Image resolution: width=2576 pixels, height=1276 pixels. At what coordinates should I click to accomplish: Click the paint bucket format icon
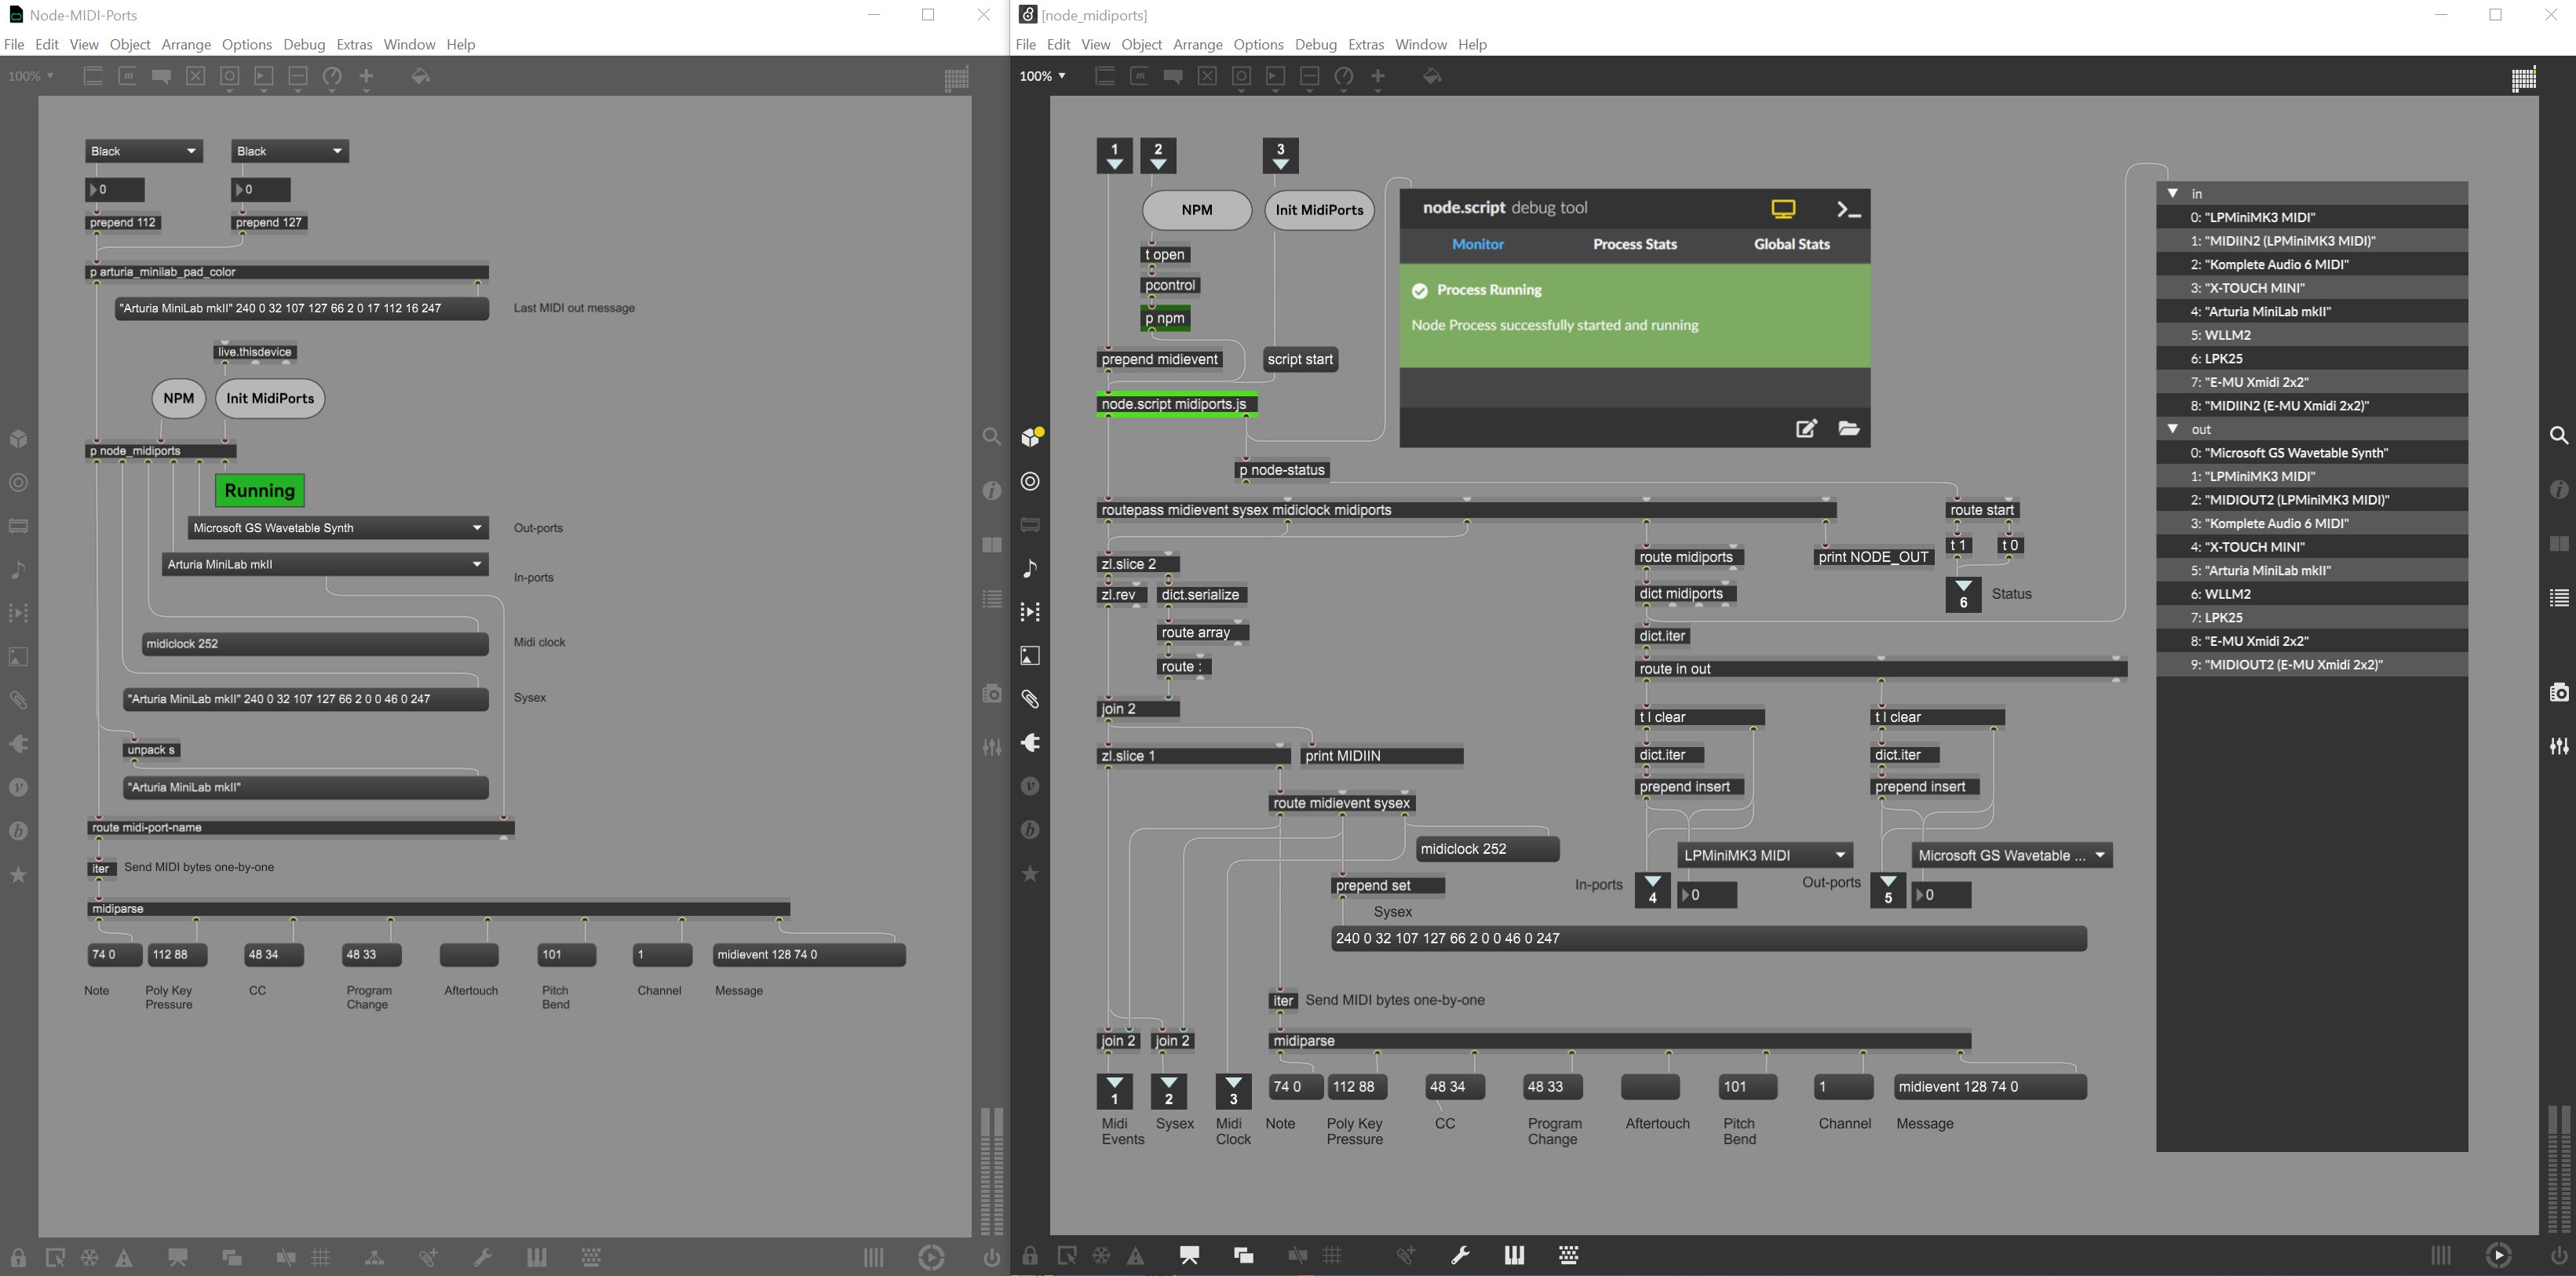1432,76
